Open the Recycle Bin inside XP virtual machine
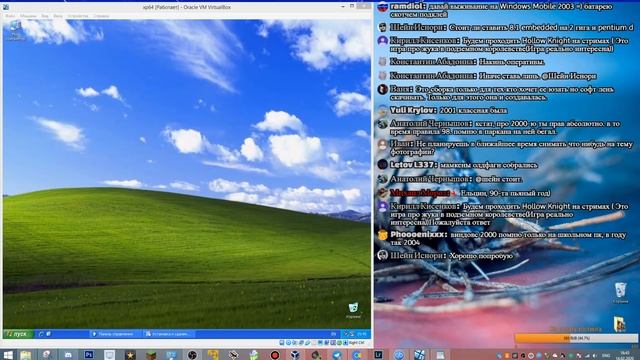 point(353,310)
